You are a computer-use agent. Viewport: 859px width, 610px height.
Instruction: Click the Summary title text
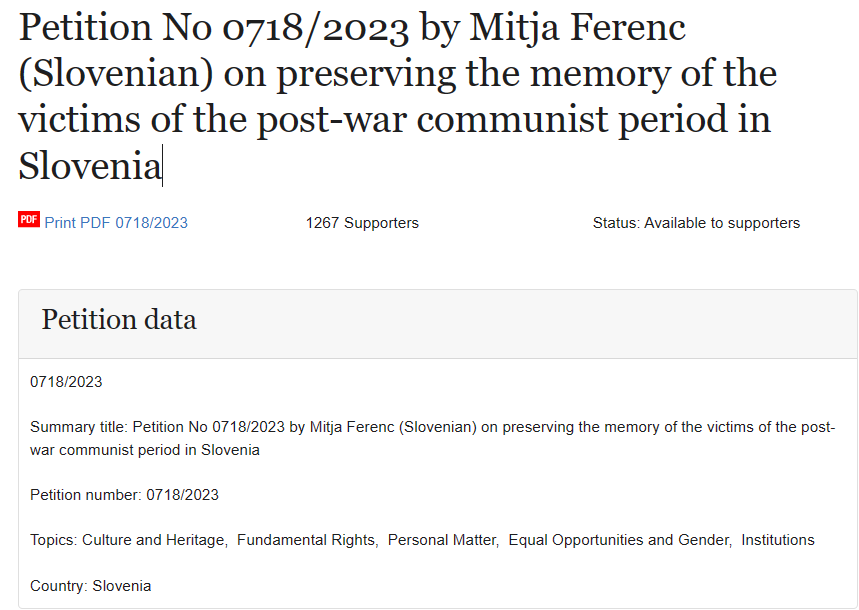click(432, 438)
